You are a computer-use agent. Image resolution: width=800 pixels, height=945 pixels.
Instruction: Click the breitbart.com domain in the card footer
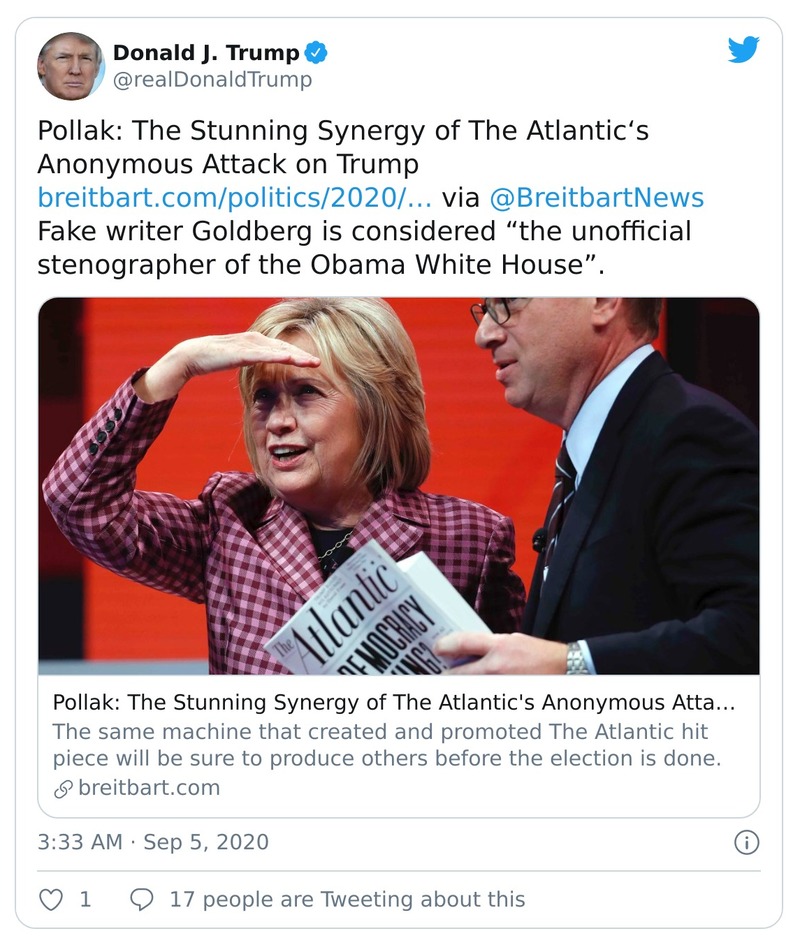[148, 788]
